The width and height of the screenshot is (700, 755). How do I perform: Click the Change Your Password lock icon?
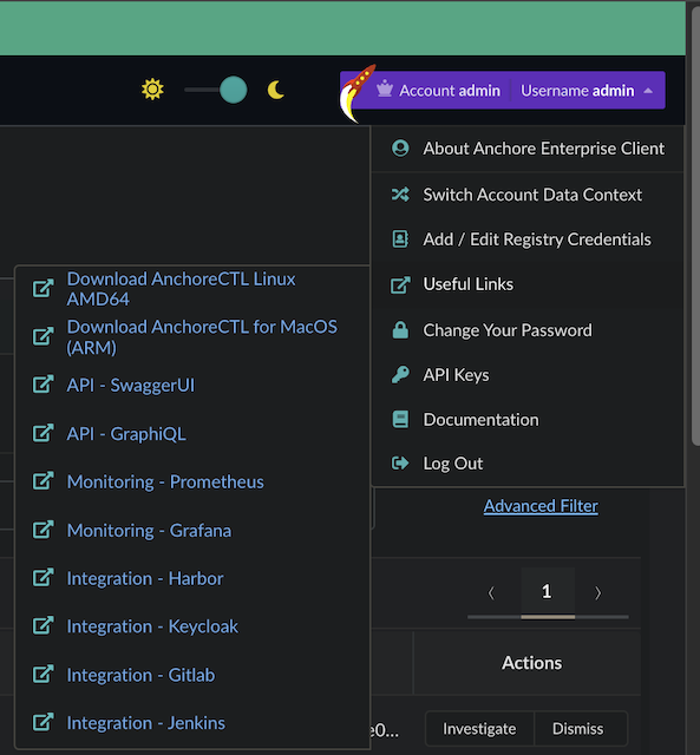click(400, 330)
